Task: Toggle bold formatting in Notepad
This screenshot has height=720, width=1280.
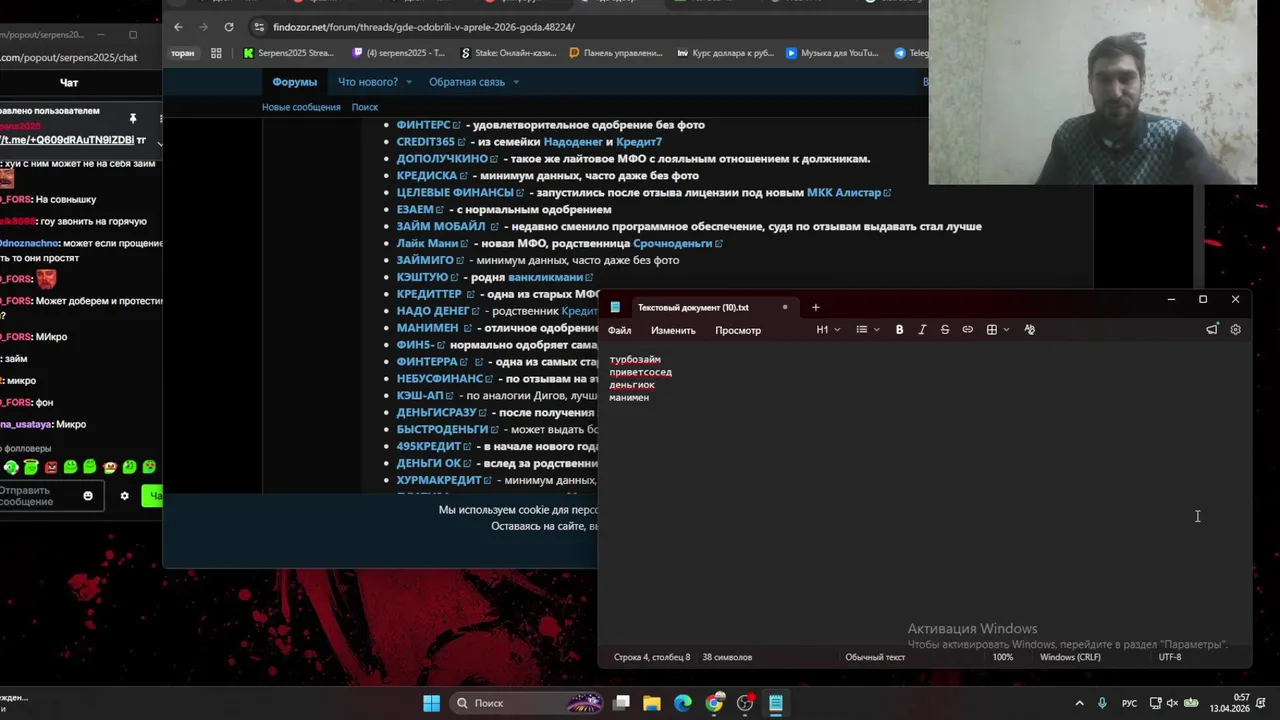Action: tap(899, 330)
